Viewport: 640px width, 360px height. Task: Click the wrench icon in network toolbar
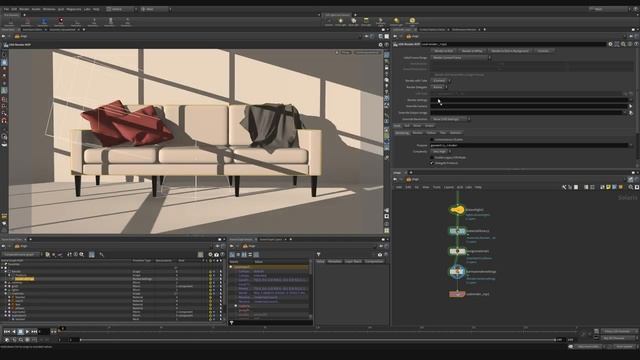tap(564, 187)
